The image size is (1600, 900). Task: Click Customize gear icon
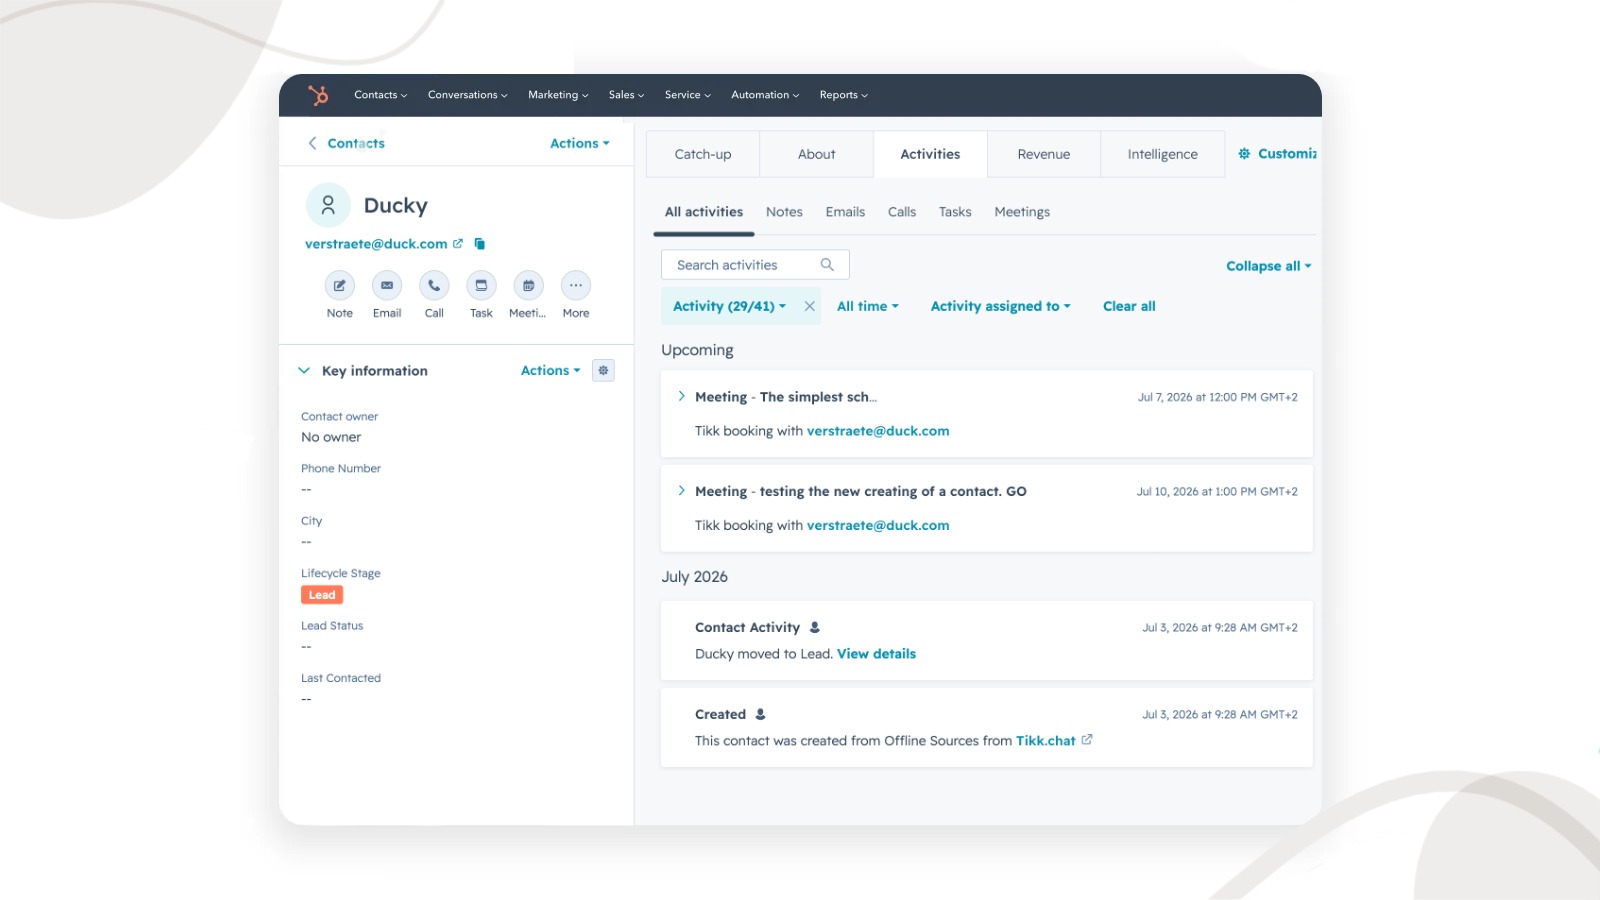click(1244, 154)
